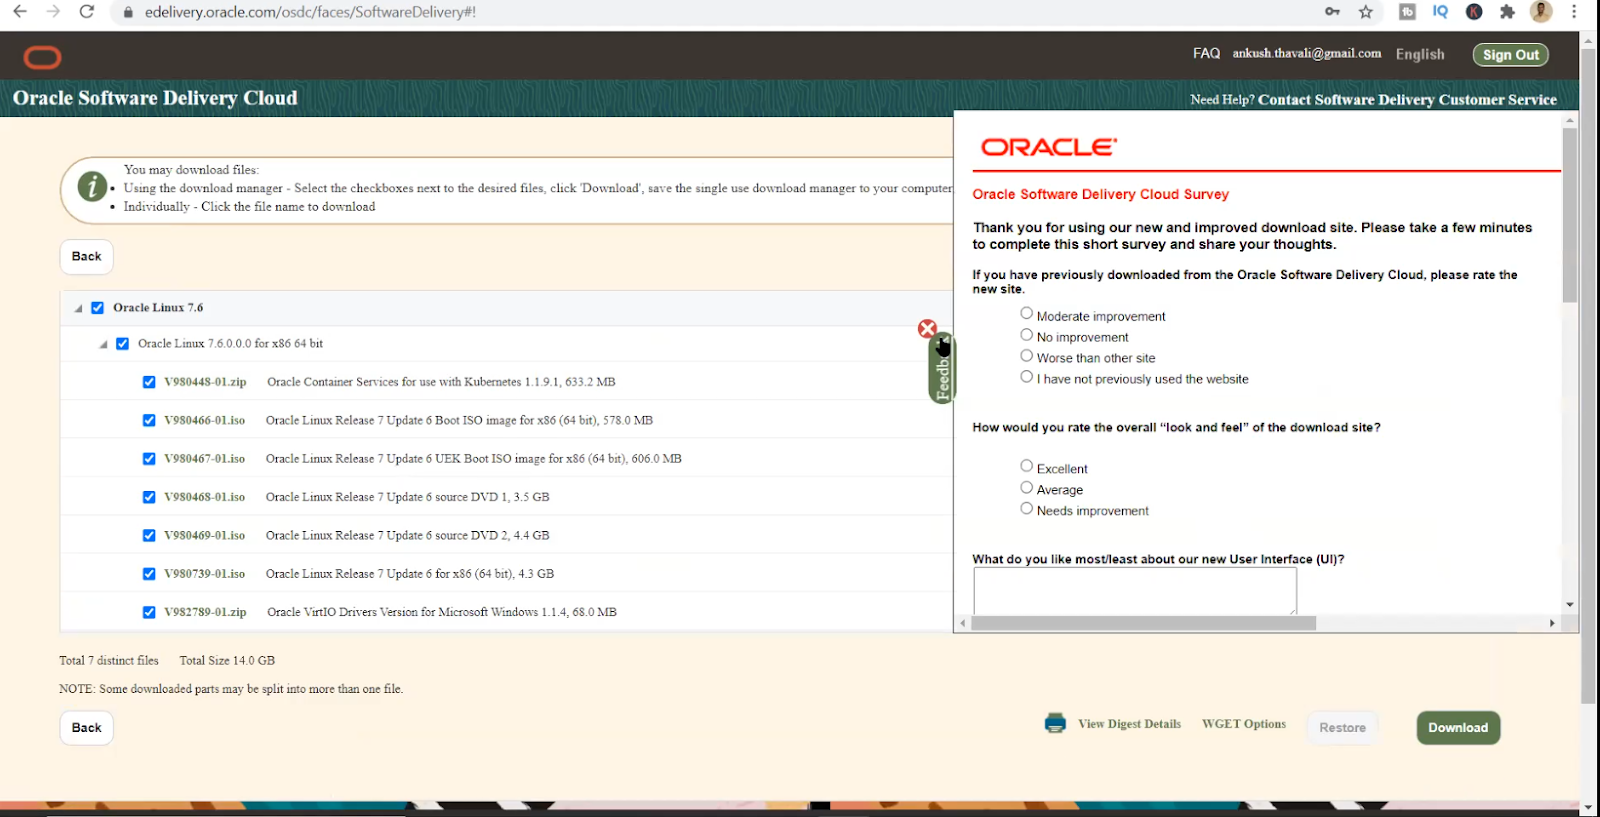The image size is (1600, 817).
Task: Click the survey panel scroll-right arrow
Action: click(1552, 623)
